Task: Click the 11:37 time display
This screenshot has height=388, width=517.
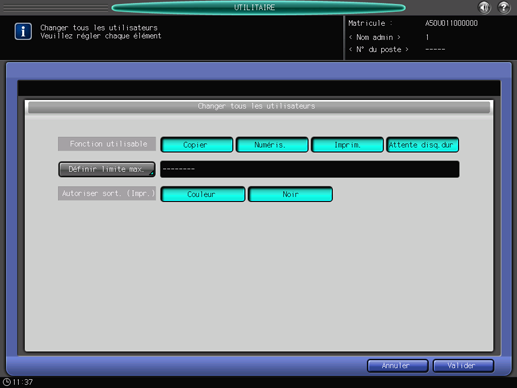Action: (x=22, y=382)
